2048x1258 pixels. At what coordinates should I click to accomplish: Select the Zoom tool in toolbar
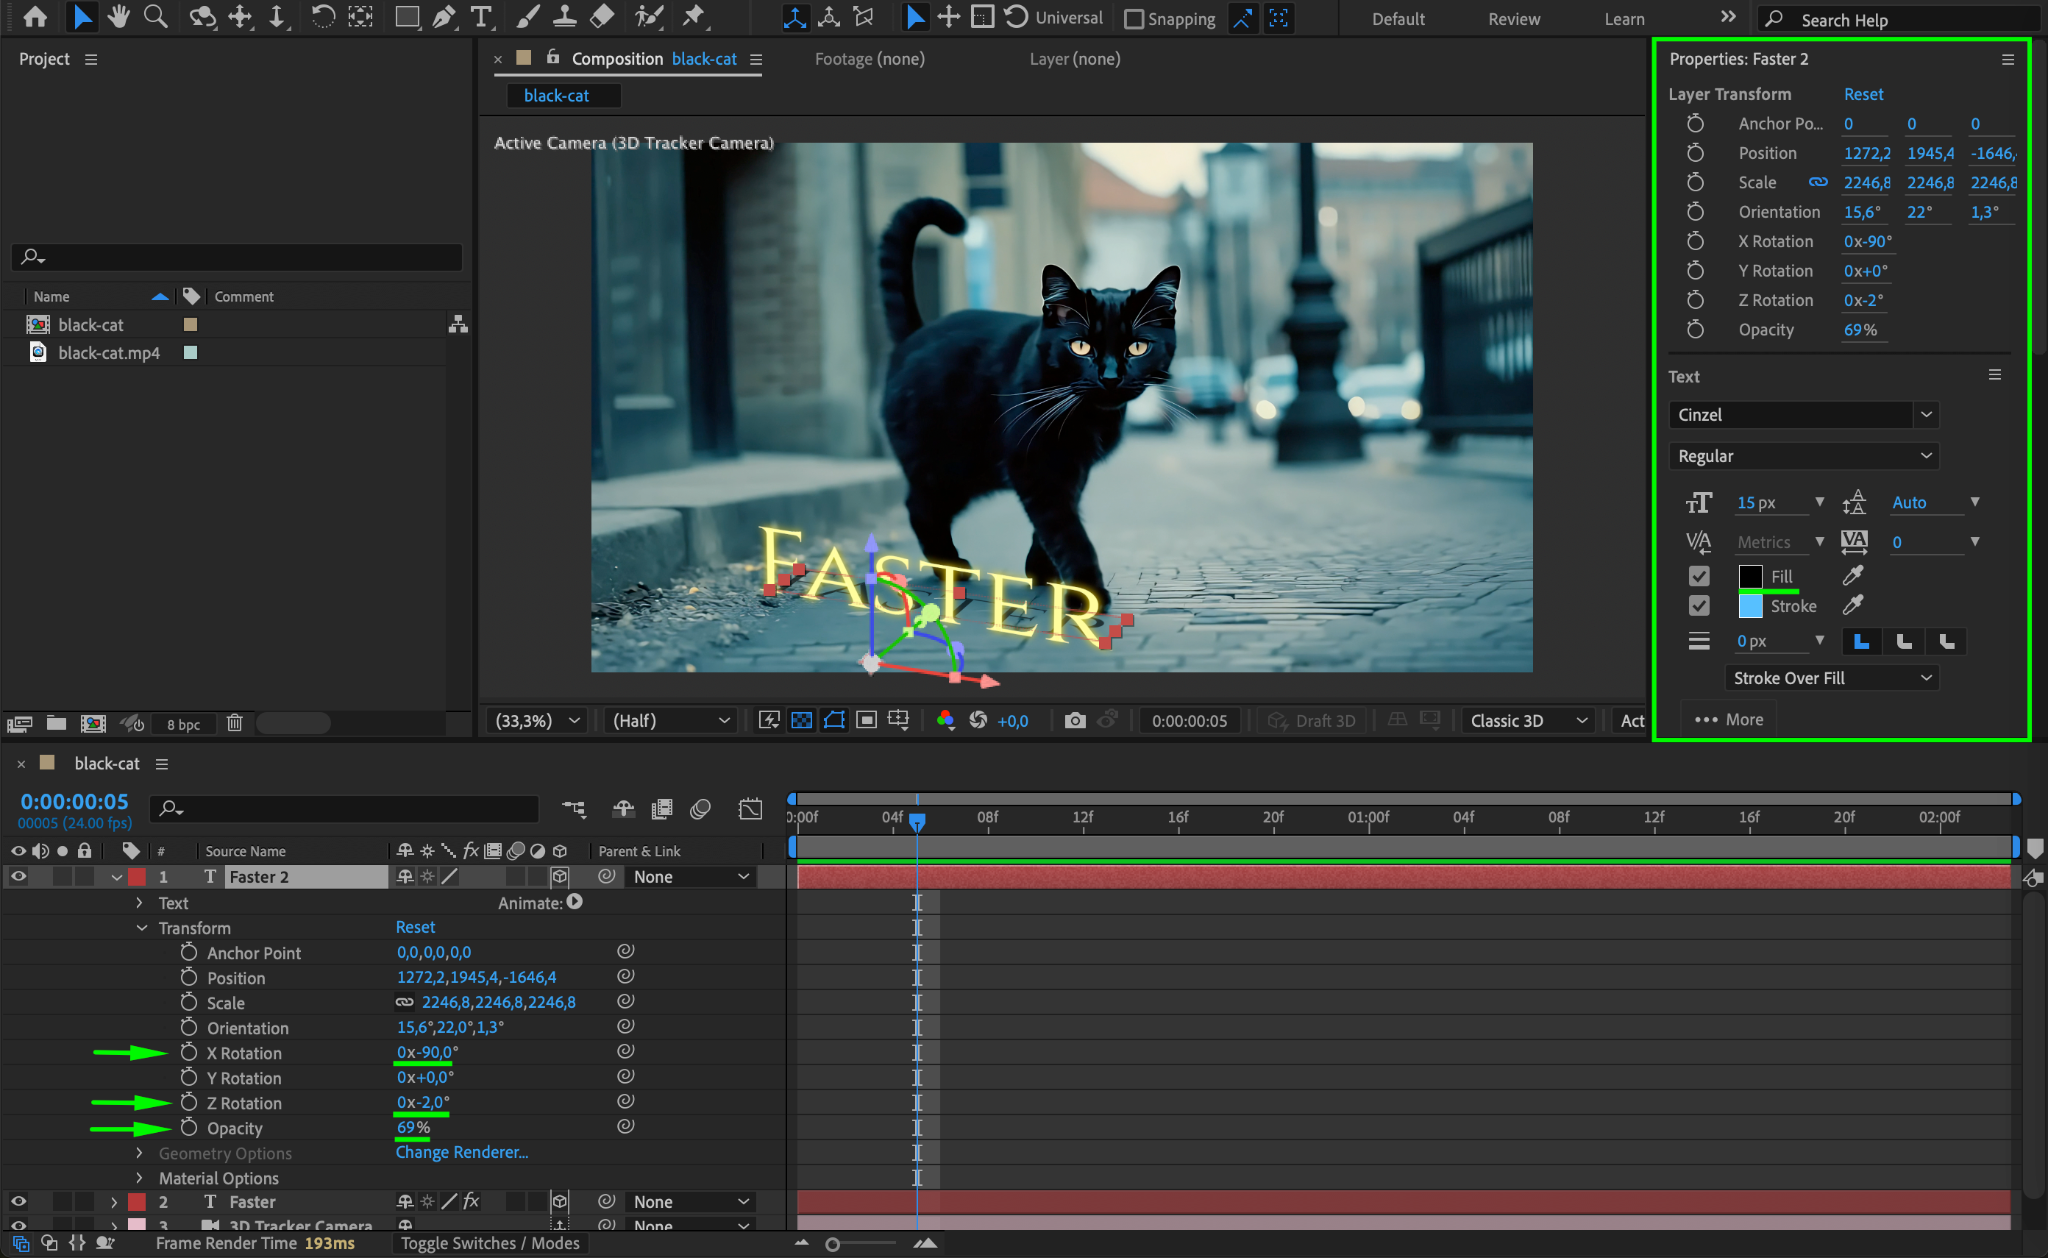155,17
